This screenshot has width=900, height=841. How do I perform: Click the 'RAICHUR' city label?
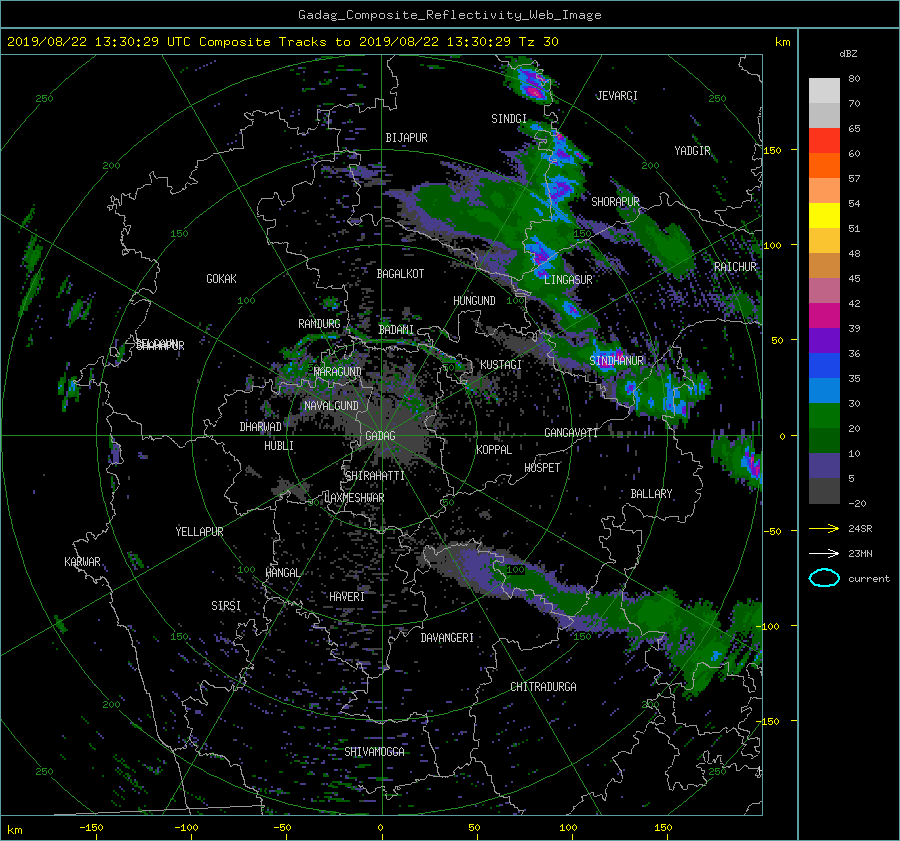click(x=735, y=267)
